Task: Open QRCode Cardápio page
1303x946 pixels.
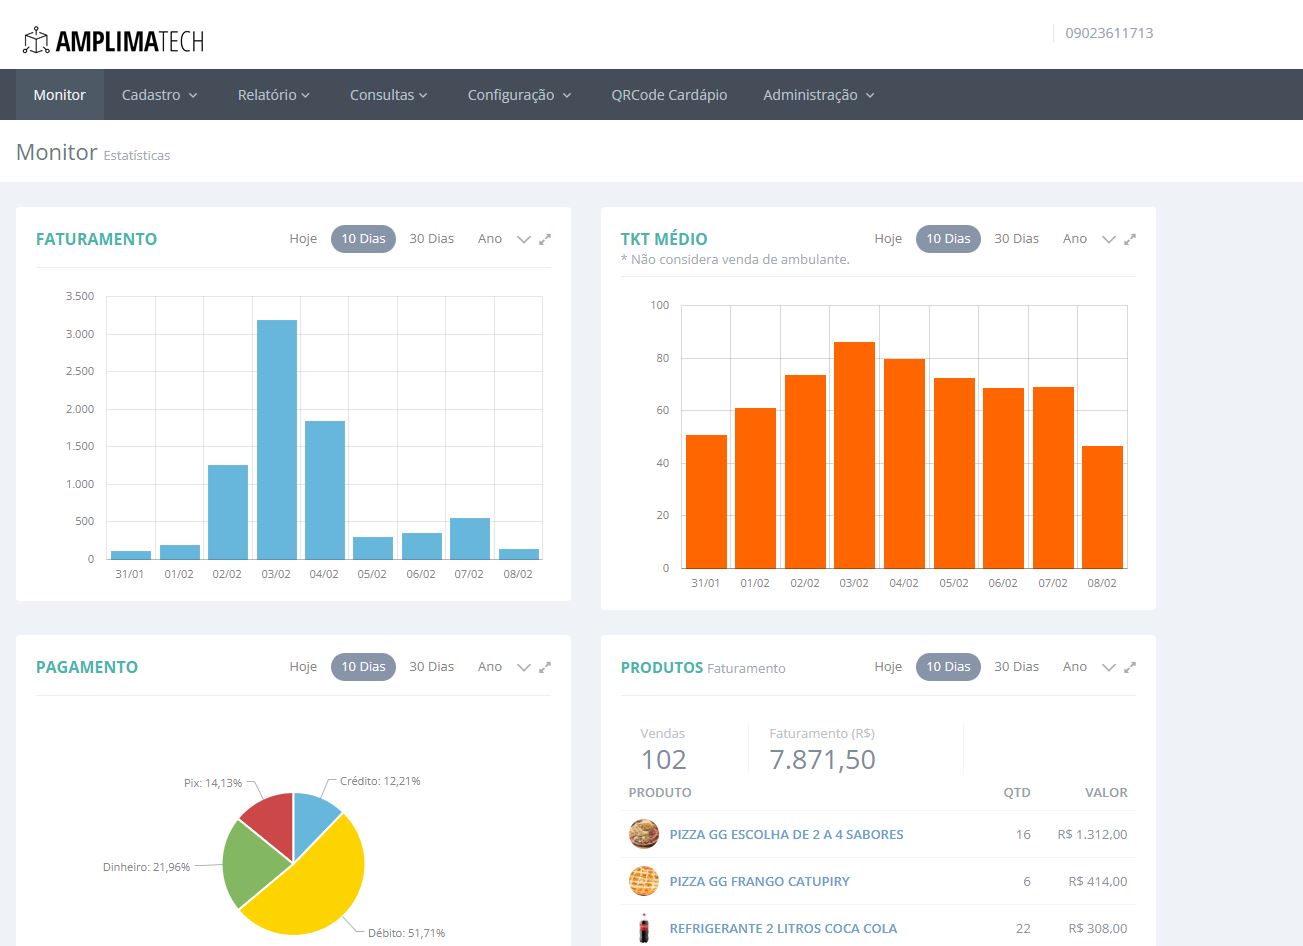Action: (669, 95)
